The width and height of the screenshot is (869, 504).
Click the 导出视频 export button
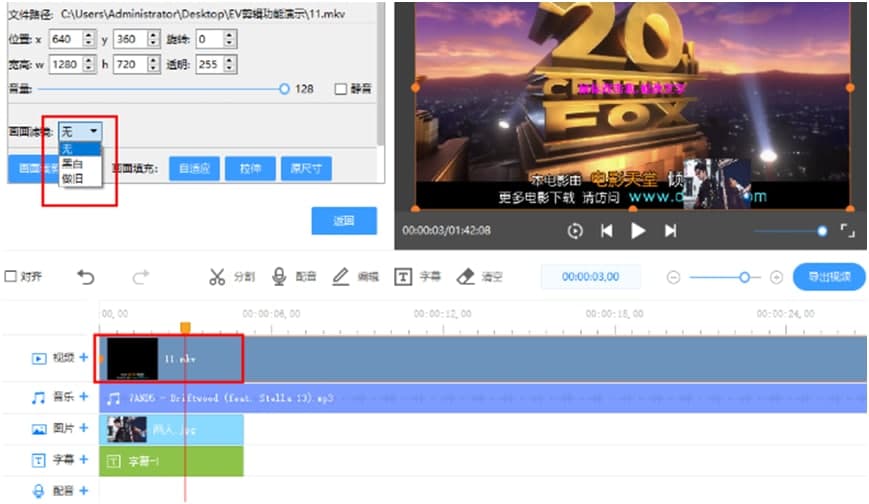829,277
